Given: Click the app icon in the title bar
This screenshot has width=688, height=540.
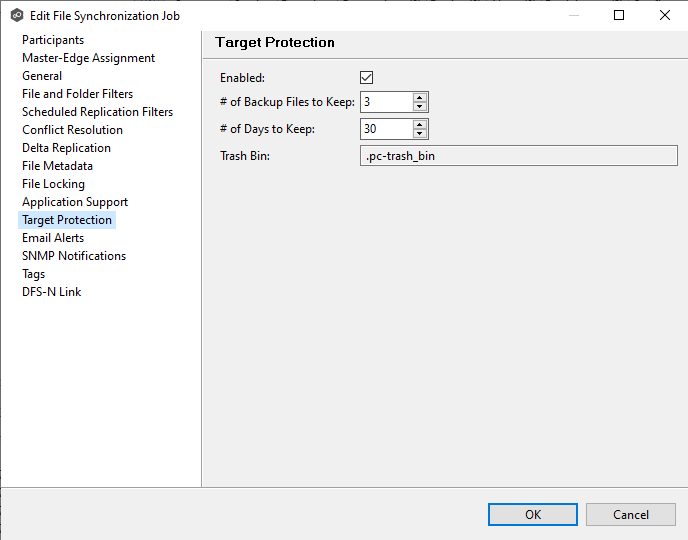Looking at the screenshot, I should [x=16, y=15].
